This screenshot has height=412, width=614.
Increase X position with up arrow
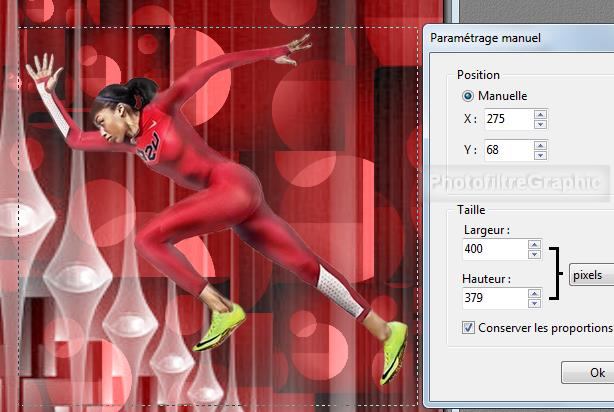coord(540,114)
